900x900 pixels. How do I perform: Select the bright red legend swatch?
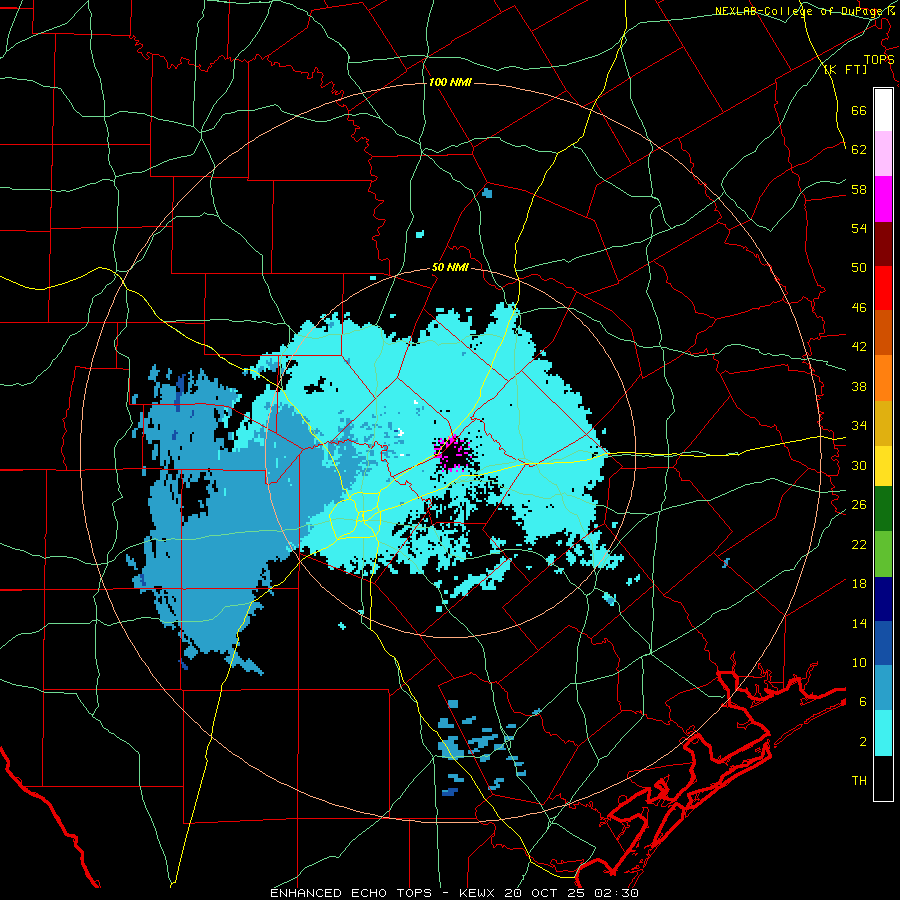[x=883, y=288]
